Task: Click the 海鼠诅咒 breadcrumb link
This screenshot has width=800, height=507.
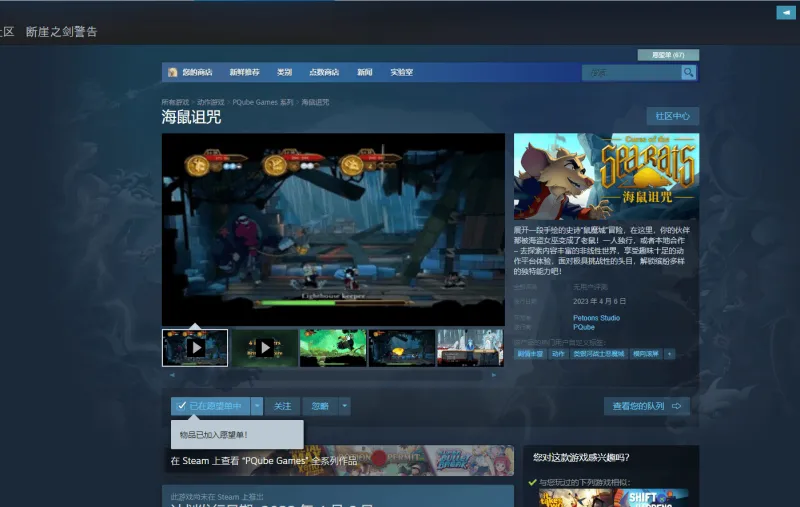Action: point(315,103)
